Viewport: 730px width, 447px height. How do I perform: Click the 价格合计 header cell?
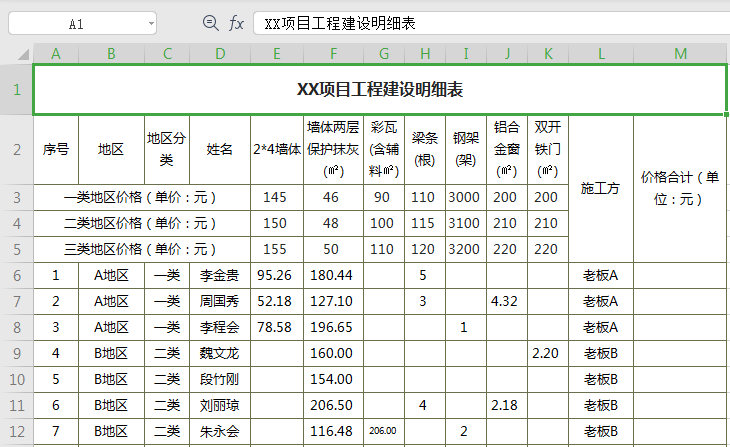pos(681,189)
